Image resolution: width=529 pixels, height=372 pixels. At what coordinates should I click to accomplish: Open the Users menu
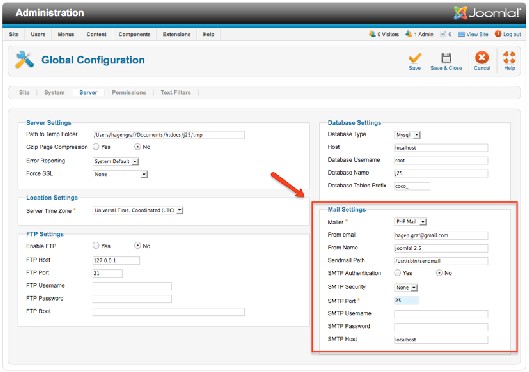pyautogui.click(x=38, y=34)
